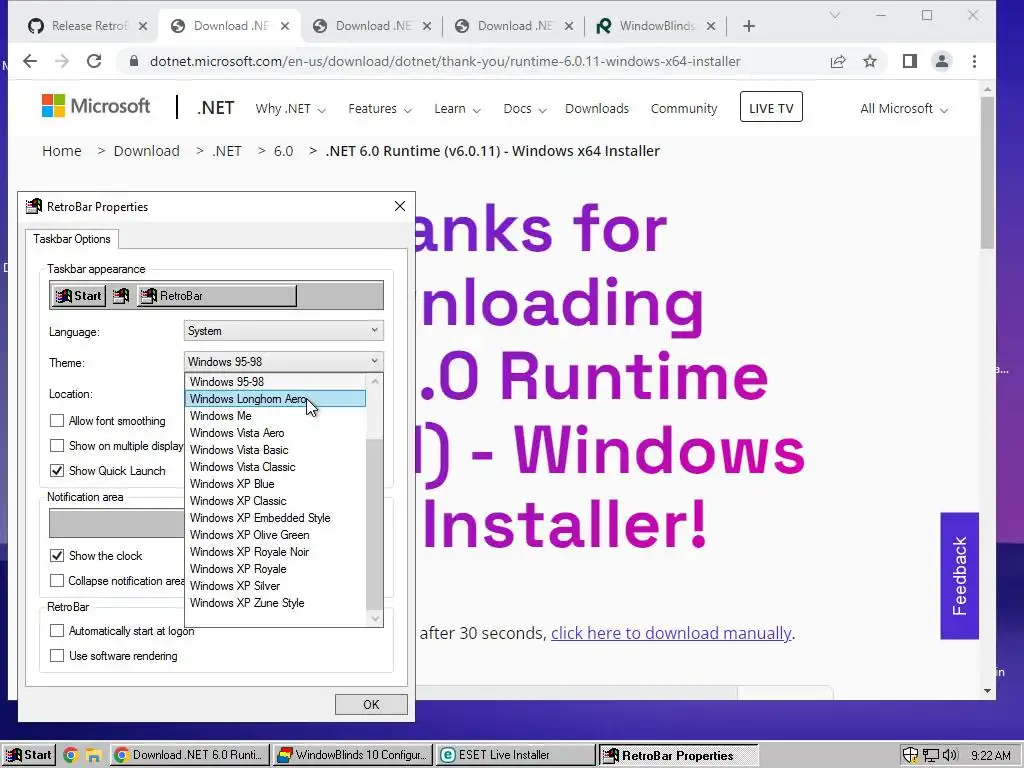Uncheck Show the clock

coord(57,556)
